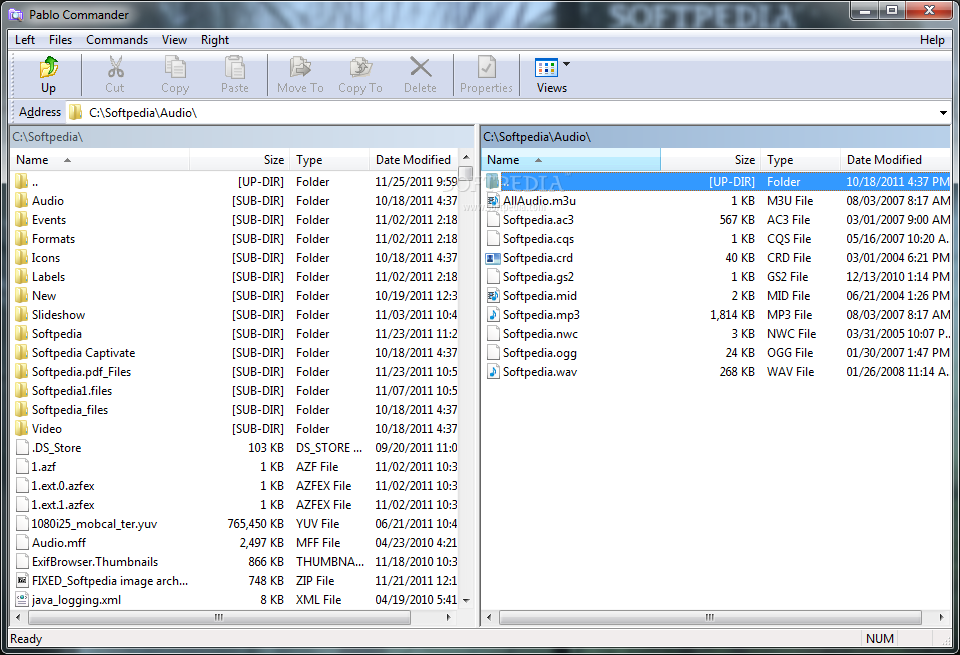This screenshot has width=960, height=655.
Task: Open the Commands menu
Action: coord(117,40)
